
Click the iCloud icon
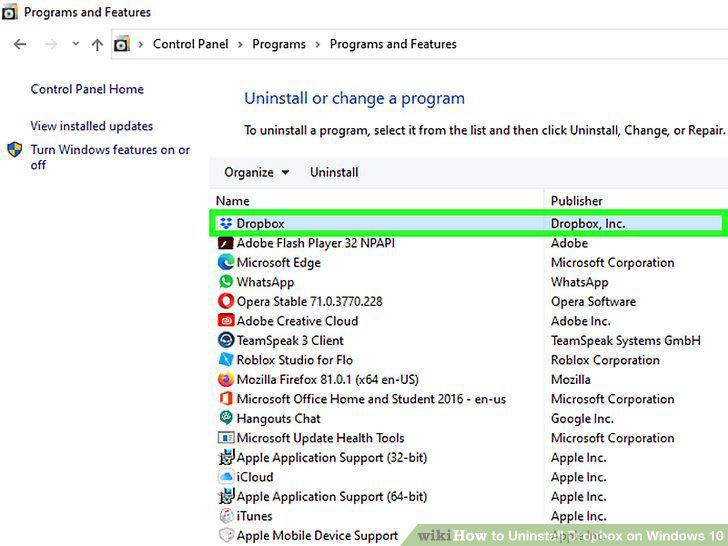pyautogui.click(x=226, y=477)
